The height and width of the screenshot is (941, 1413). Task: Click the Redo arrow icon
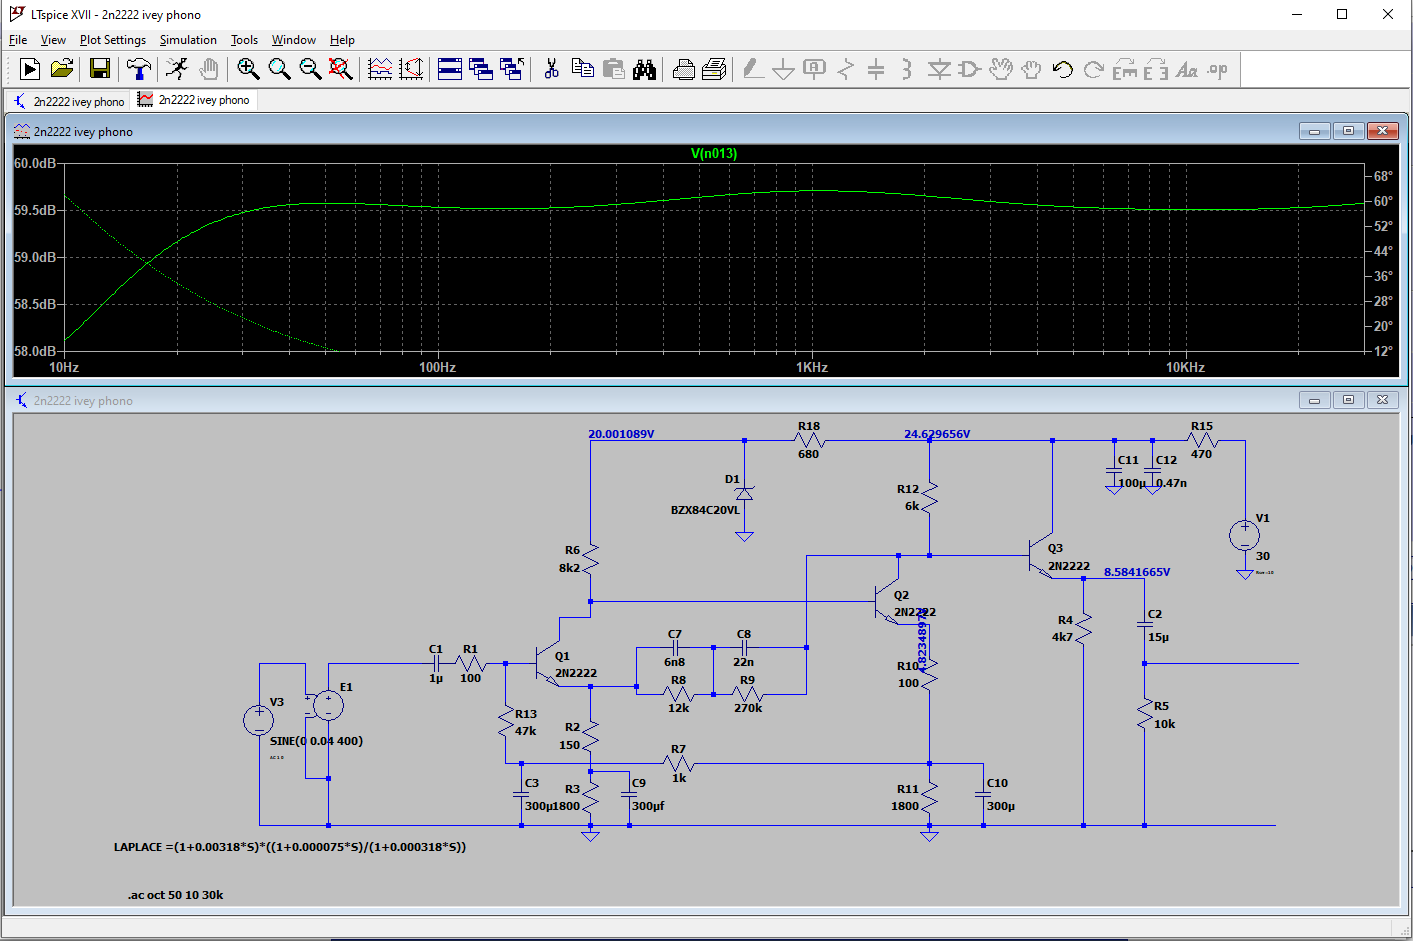(x=1094, y=69)
